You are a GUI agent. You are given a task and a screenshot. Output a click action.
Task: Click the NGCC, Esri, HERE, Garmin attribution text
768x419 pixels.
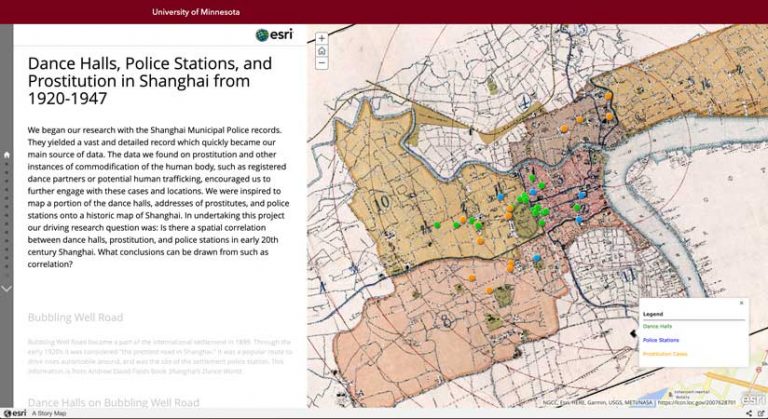click(x=598, y=403)
